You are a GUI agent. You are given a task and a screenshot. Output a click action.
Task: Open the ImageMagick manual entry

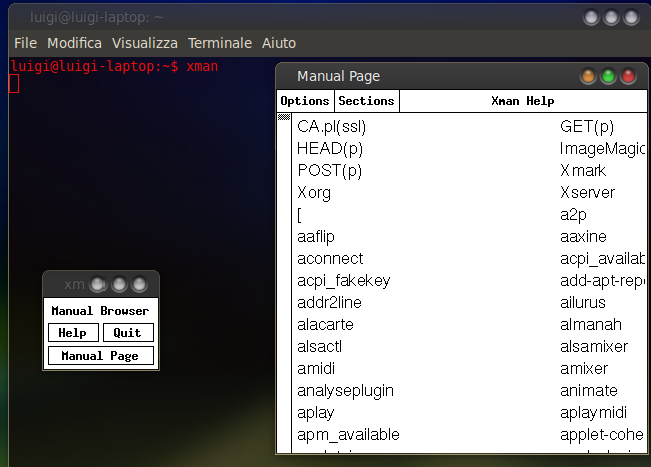pos(602,149)
